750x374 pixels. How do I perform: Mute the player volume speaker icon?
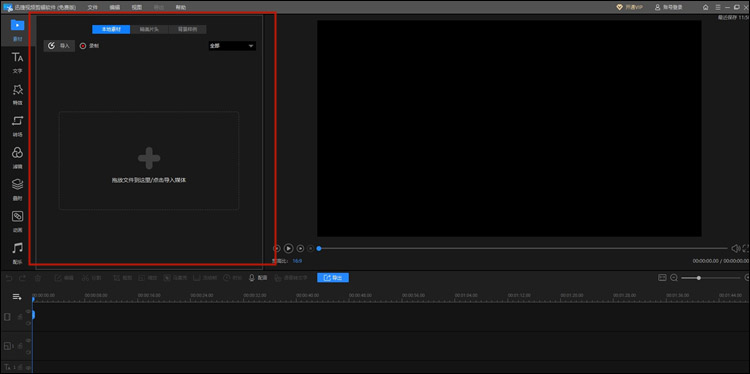736,248
